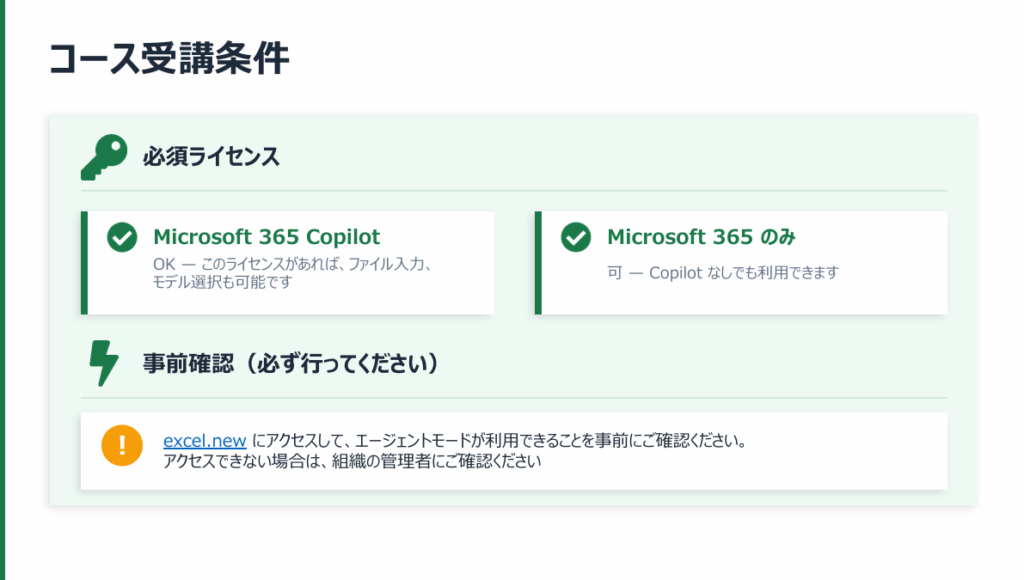The image size is (1024, 580).
Task: Click the 必須ライセンス section heading
Action: point(210,157)
